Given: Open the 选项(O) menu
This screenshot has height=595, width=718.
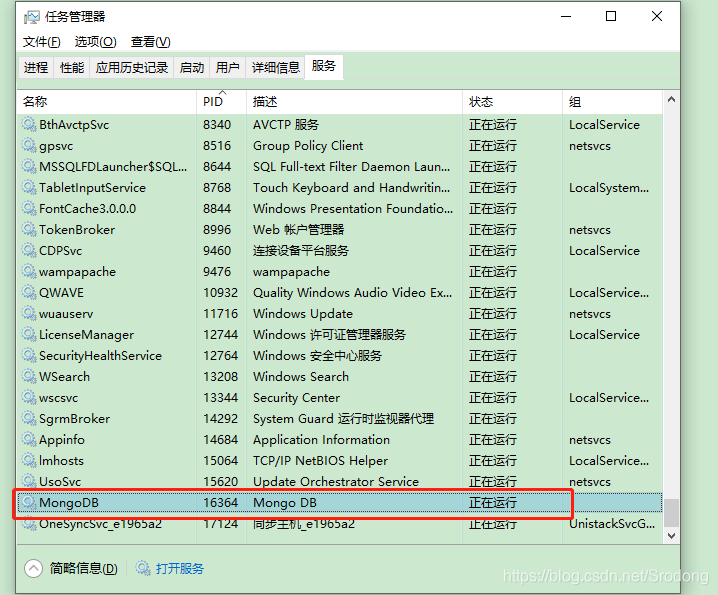Looking at the screenshot, I should pos(95,42).
